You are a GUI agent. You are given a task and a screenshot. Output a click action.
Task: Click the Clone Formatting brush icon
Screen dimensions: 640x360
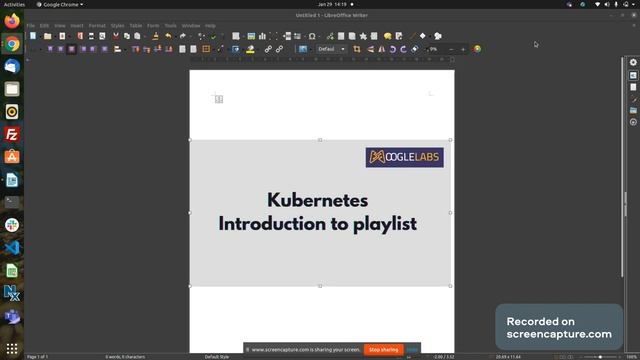coord(156,36)
